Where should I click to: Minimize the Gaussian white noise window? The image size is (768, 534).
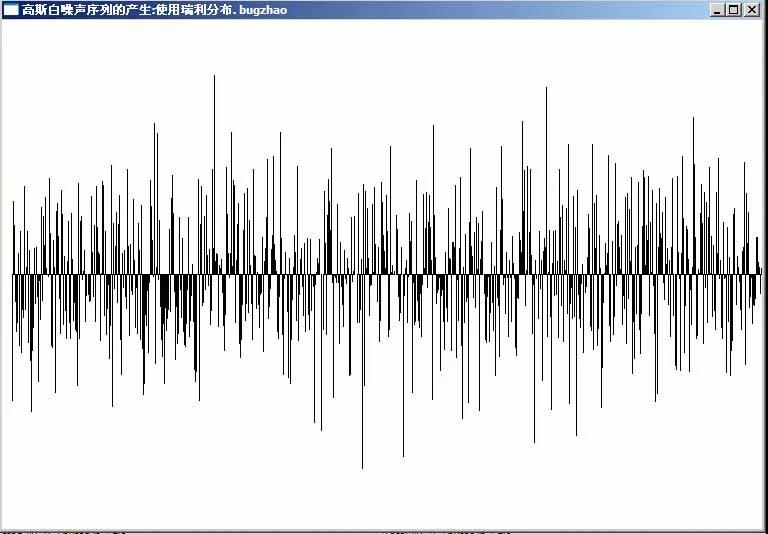(x=717, y=9)
